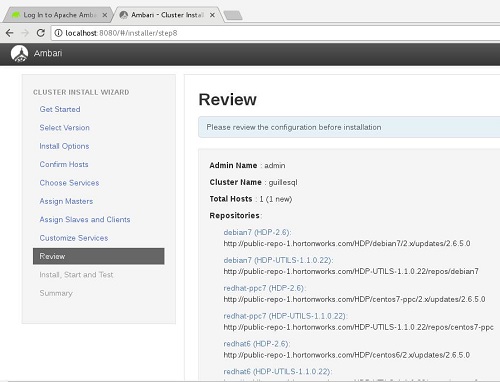Image resolution: width=500 pixels, height=382 pixels.
Task: Open the Install Options step
Action: point(64,146)
